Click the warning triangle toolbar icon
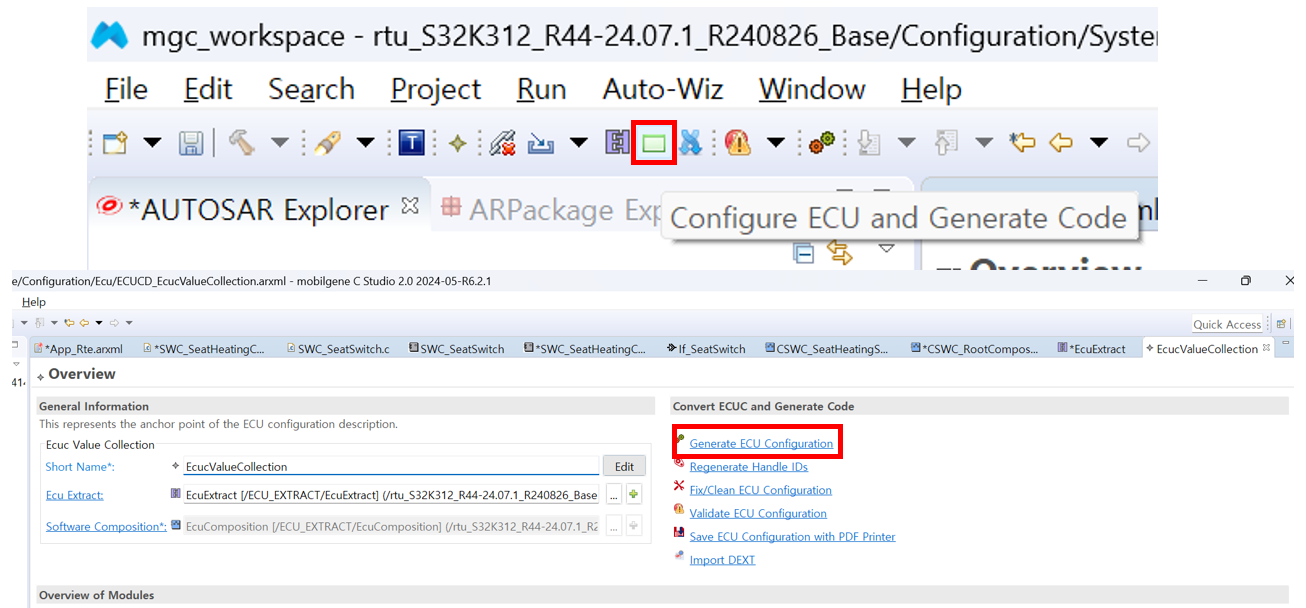Viewport: 1306px width, 608px height. 738,143
